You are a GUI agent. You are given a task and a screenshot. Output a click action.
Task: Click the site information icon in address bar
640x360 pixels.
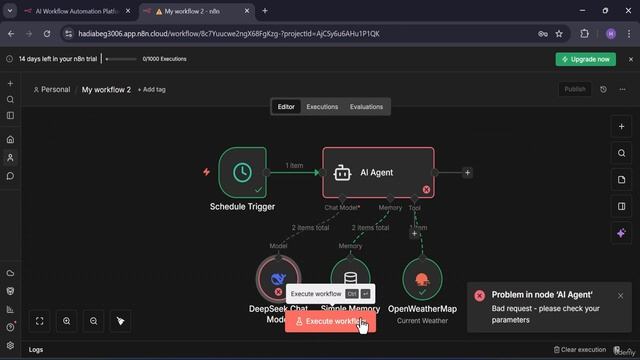point(68,34)
